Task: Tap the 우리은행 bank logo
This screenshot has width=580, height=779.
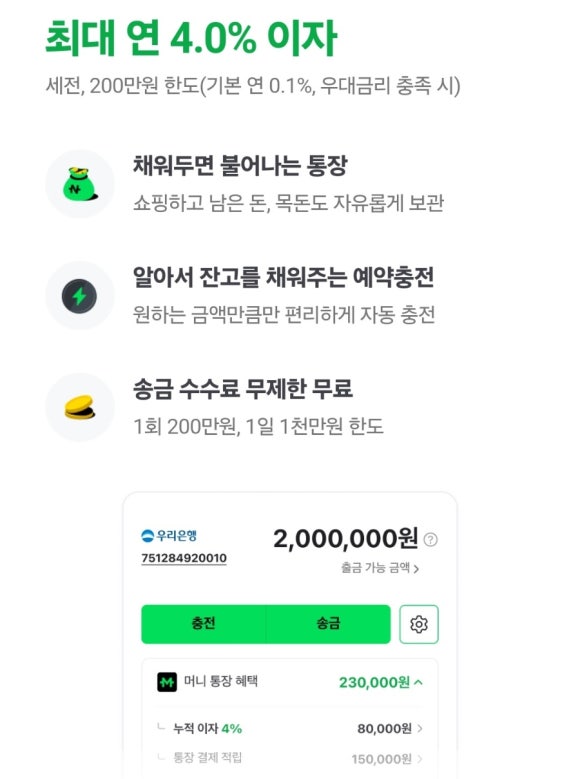Action: point(169,536)
